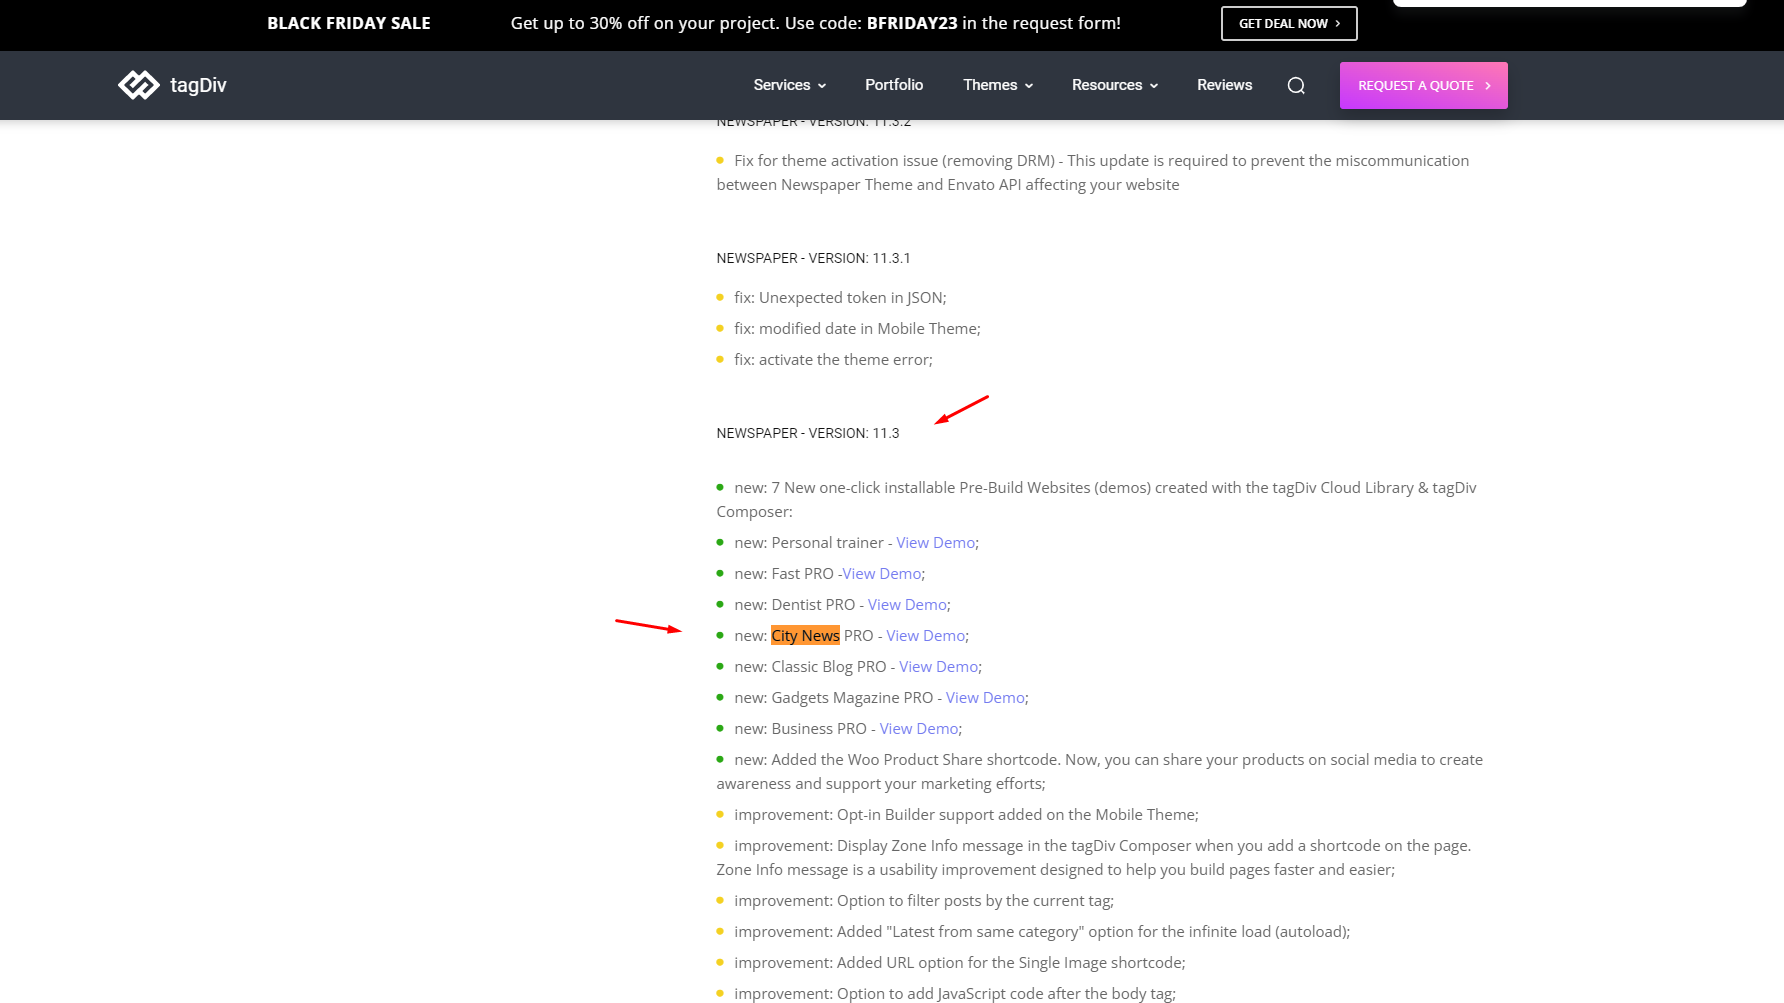Click 'Fix for theme activation issue' line
Viewport: 1784px width, 1003px height.
point(1093,172)
